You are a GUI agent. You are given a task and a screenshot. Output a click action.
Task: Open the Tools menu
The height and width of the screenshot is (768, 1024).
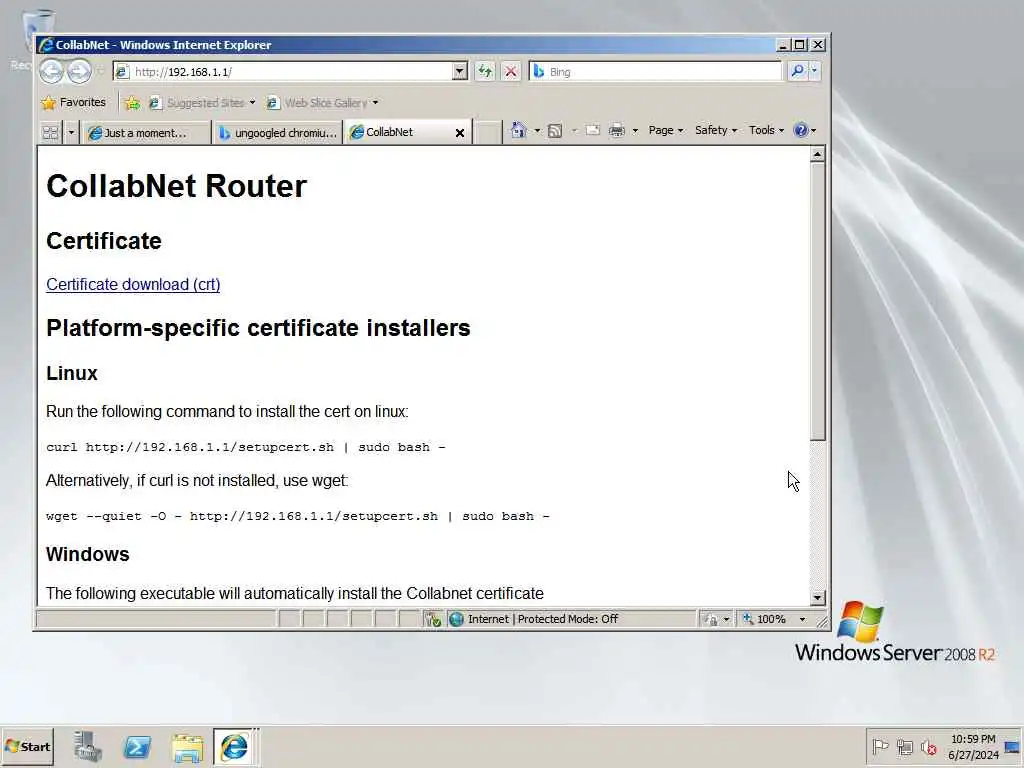pyautogui.click(x=766, y=130)
